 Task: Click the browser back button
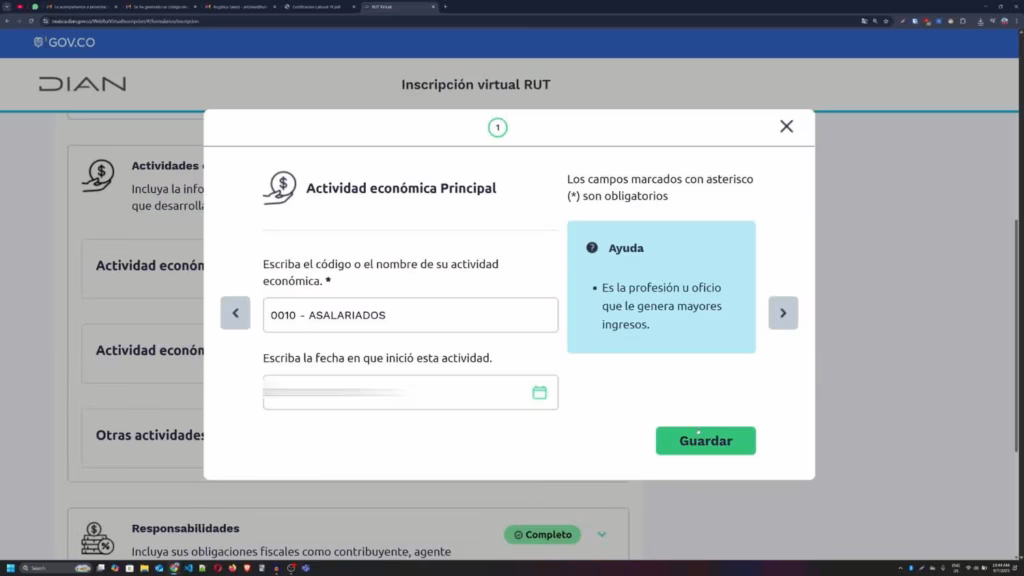point(7,21)
